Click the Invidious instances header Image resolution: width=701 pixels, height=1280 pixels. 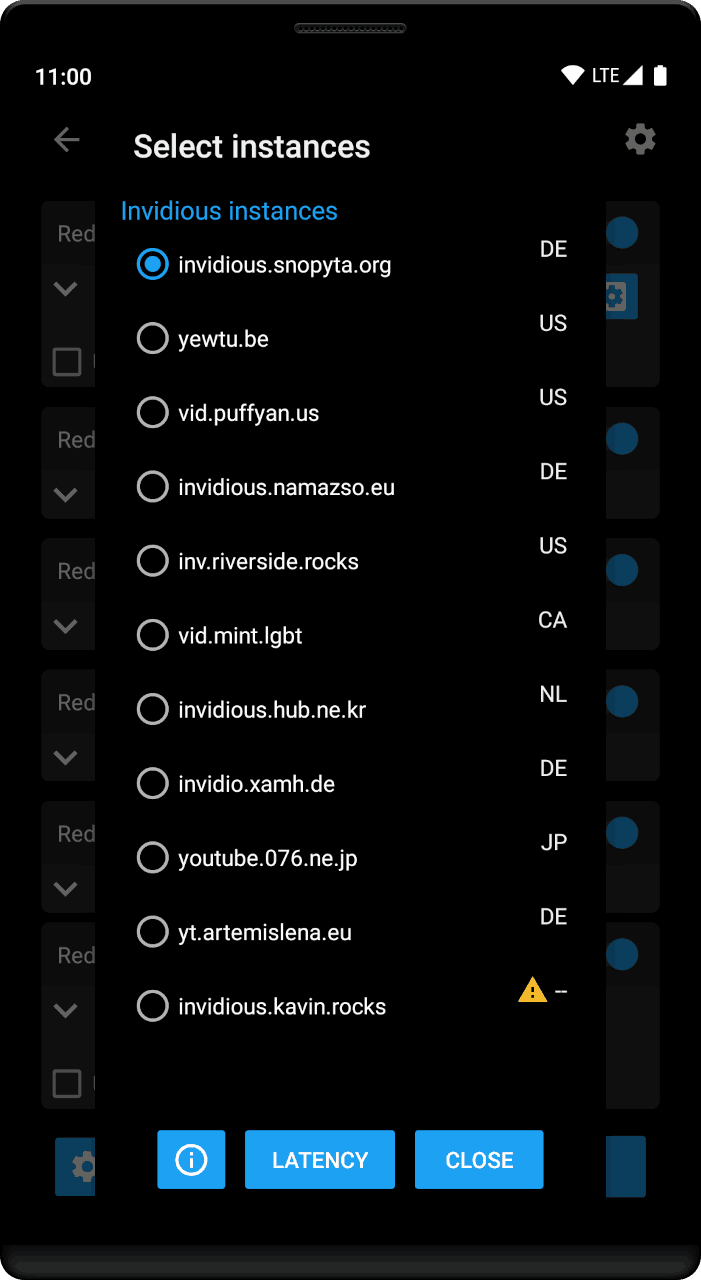tap(229, 211)
